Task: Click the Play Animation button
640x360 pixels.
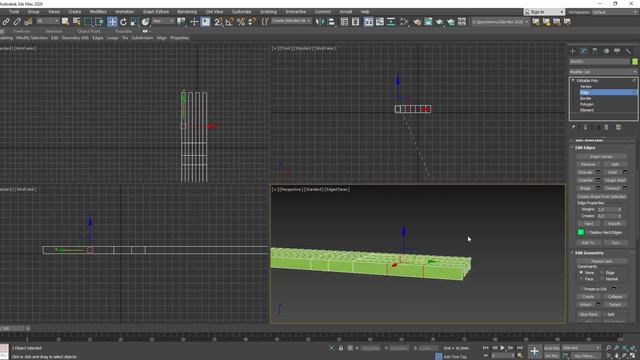Action: (x=502, y=348)
